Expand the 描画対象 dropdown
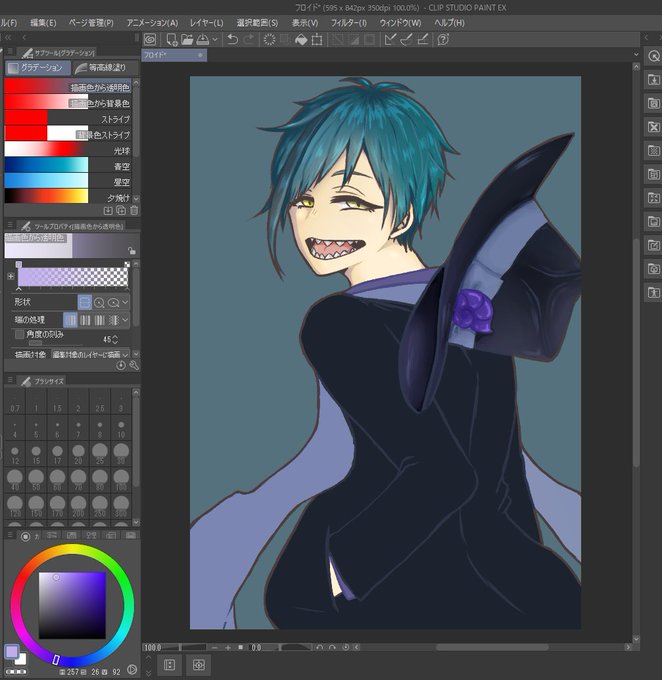The width and height of the screenshot is (662, 680). [x=91, y=354]
